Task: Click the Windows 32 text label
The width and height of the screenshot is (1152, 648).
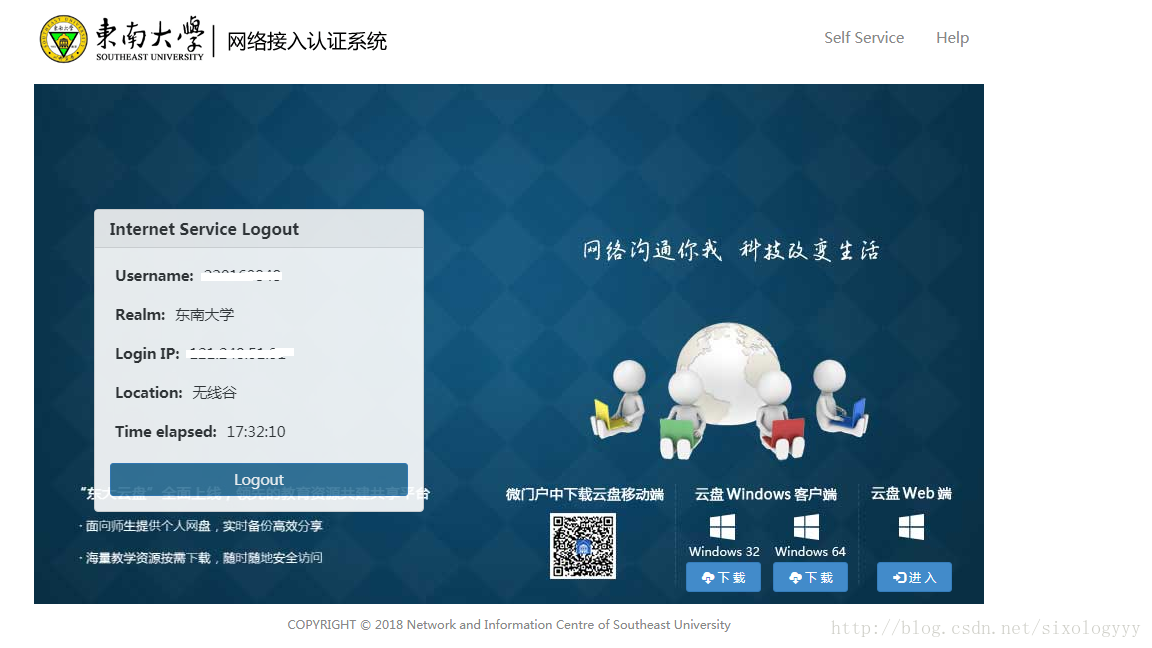Action: pyautogui.click(x=724, y=551)
